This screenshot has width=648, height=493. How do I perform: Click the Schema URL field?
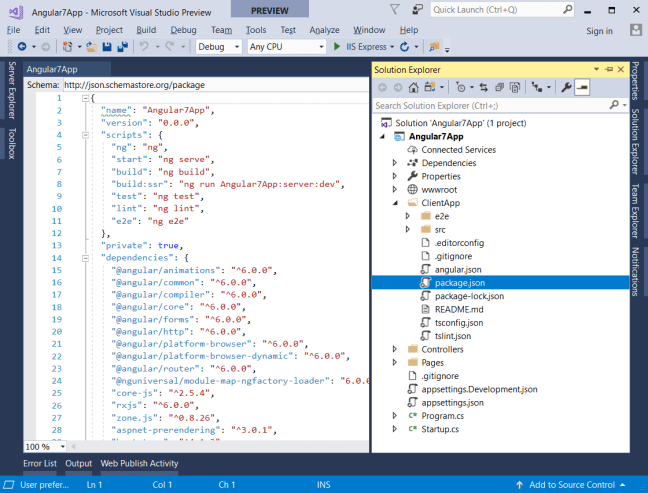[x=216, y=85]
